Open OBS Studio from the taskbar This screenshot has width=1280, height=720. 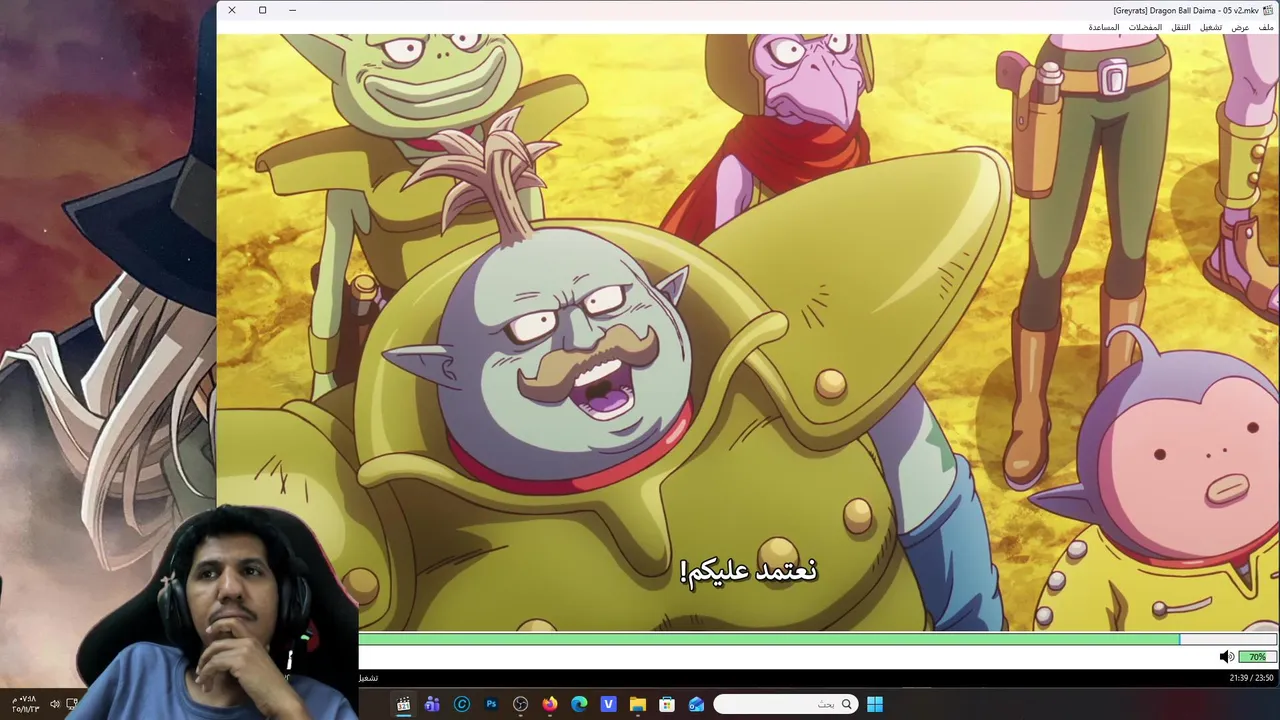[x=520, y=704]
